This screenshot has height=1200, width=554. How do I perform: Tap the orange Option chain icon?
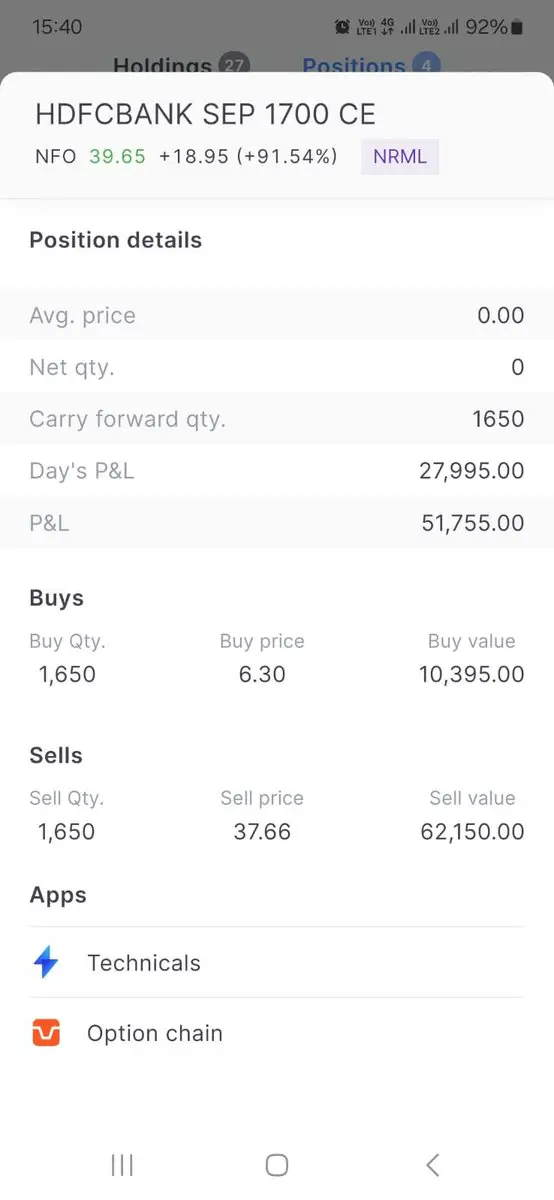click(46, 1033)
